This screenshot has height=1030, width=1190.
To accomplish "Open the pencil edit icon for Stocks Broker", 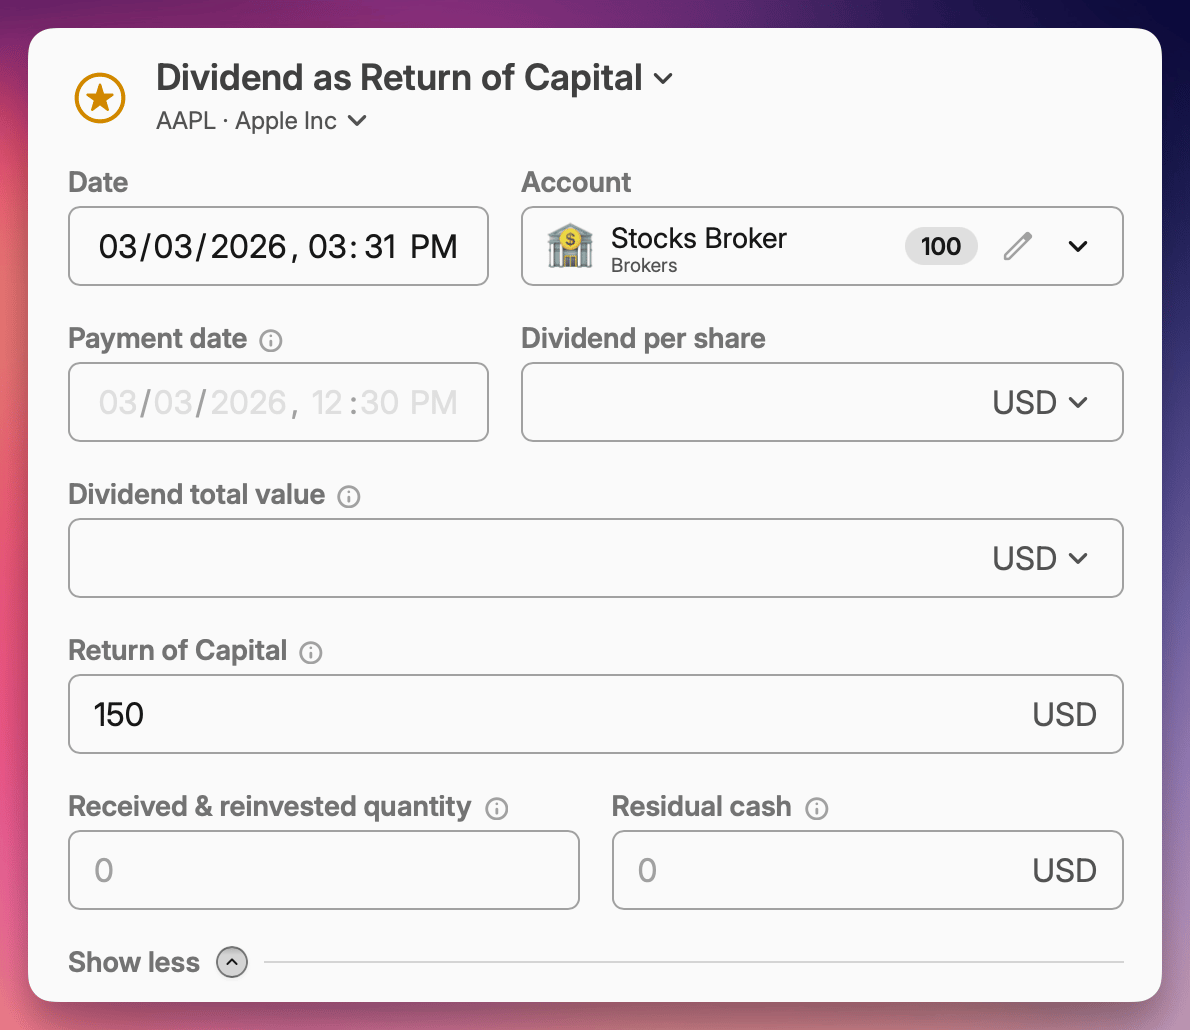I will pos(1017,246).
